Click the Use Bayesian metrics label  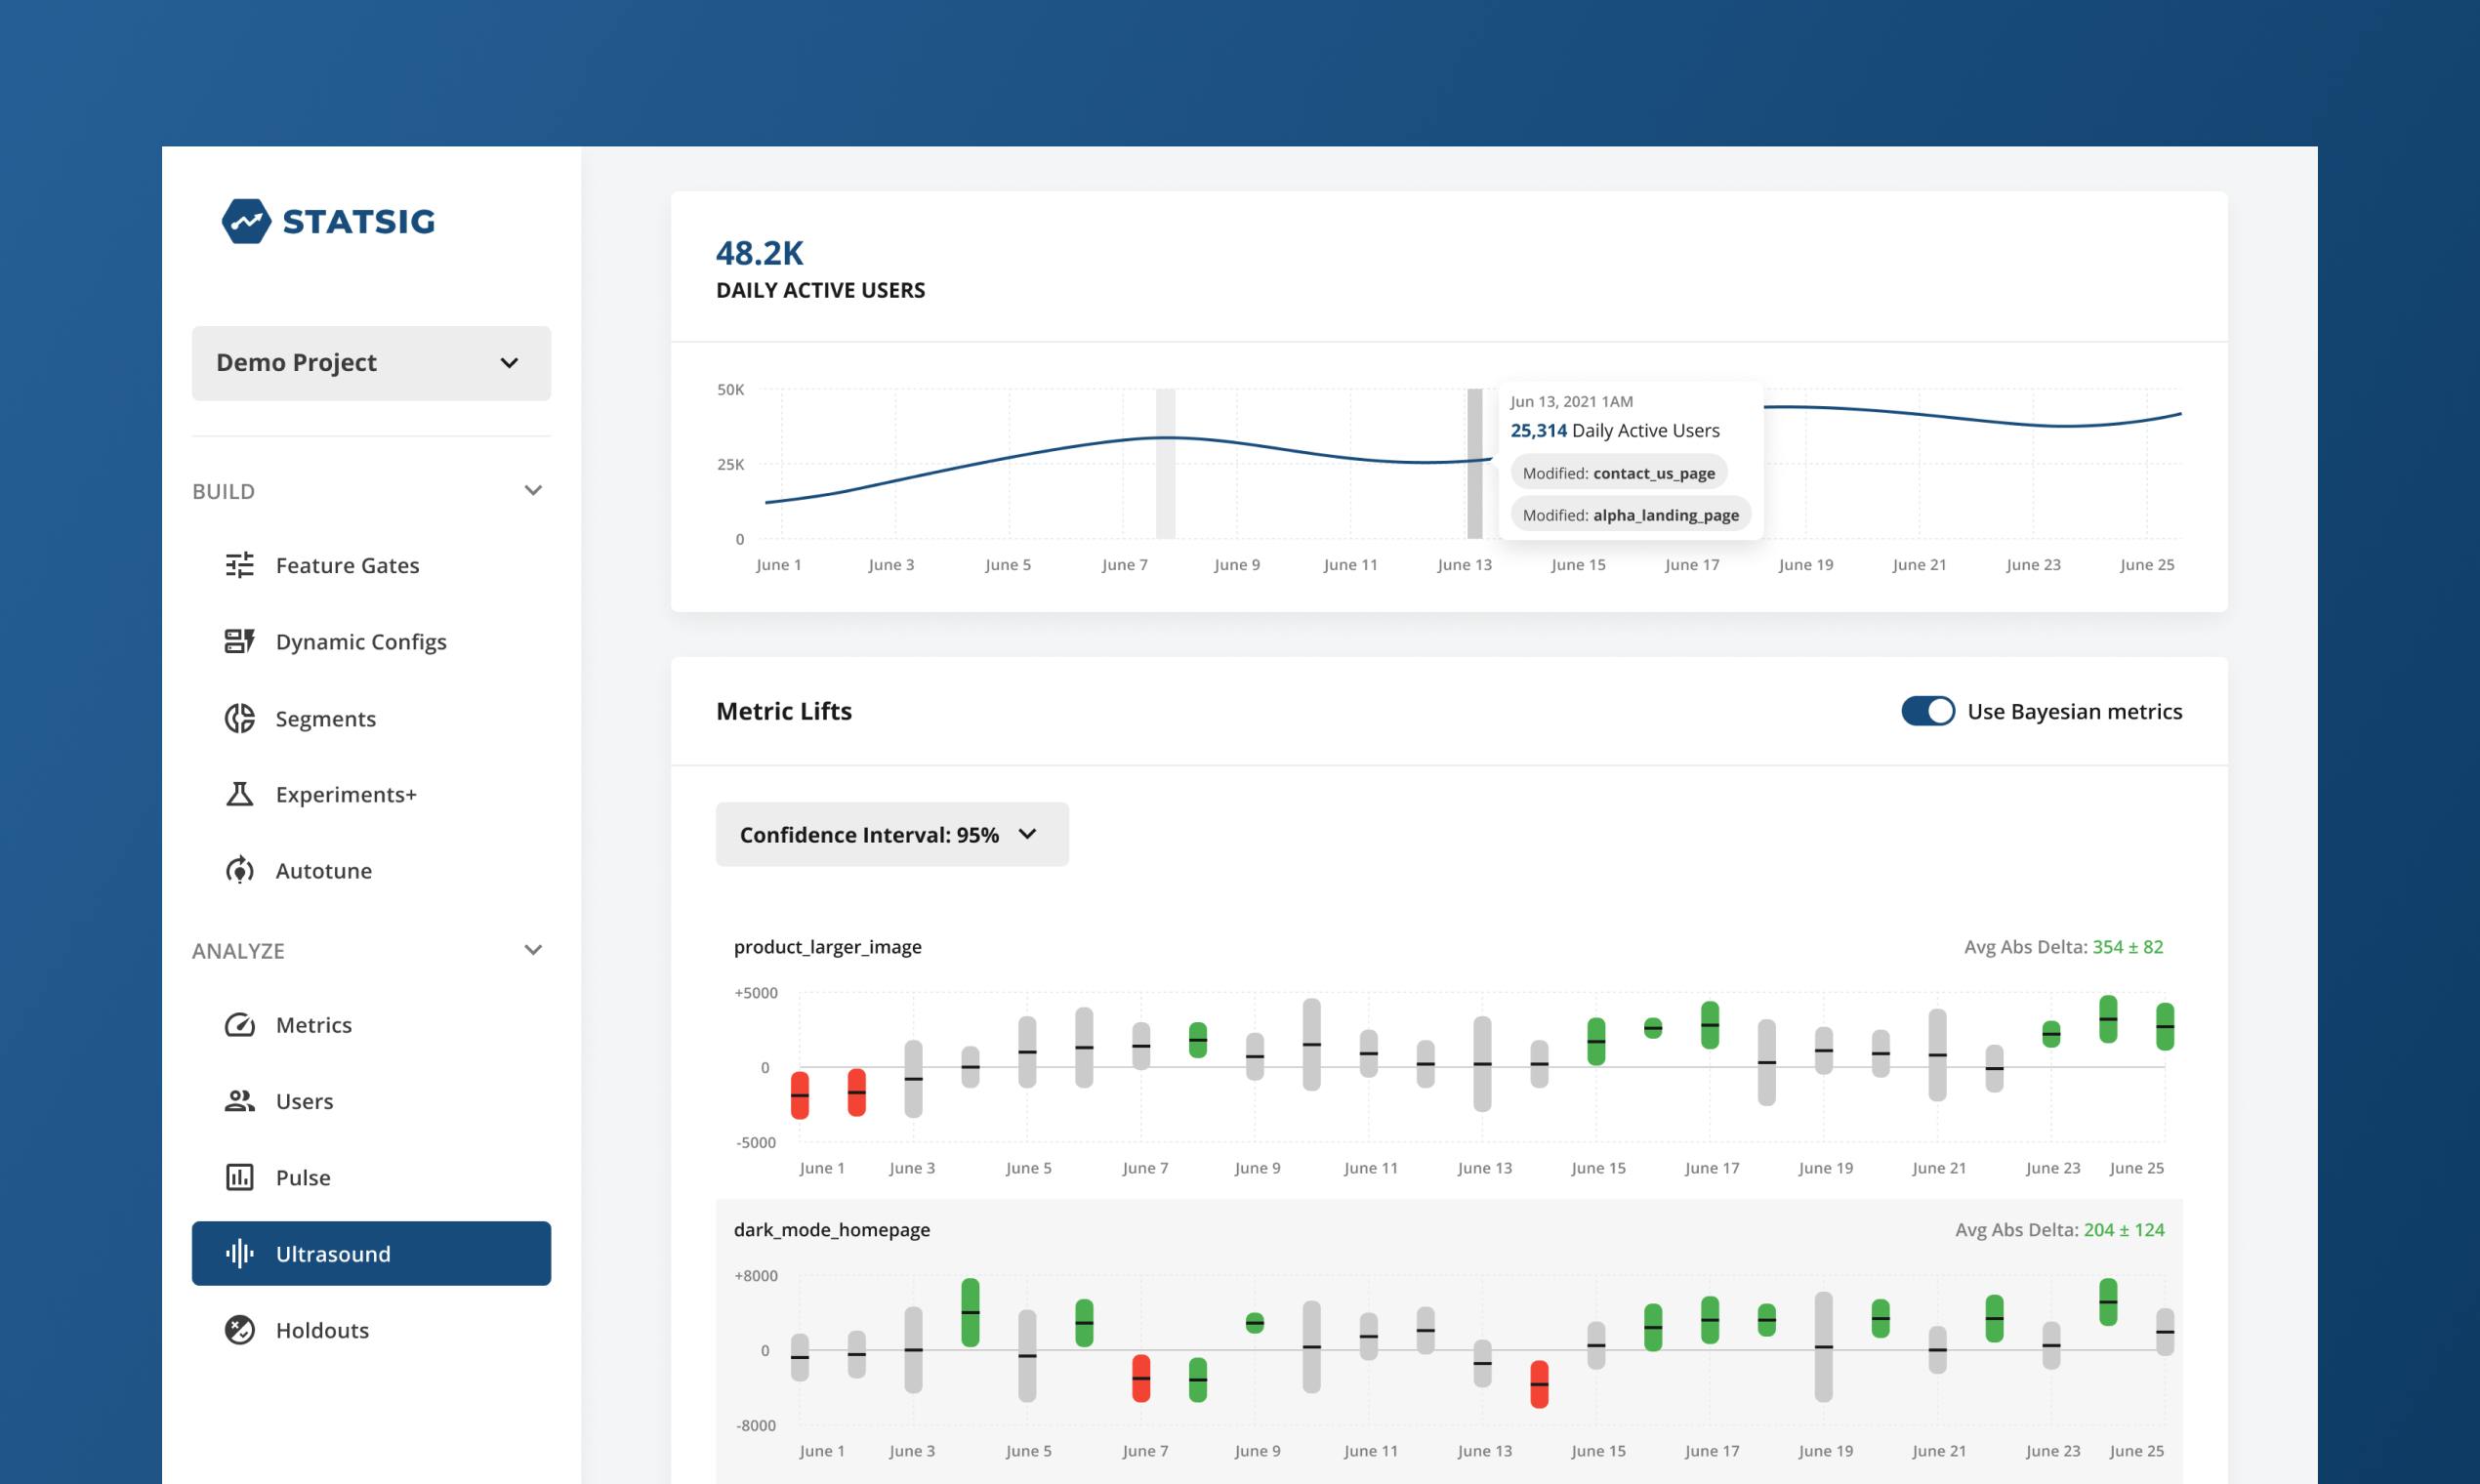coord(2075,711)
